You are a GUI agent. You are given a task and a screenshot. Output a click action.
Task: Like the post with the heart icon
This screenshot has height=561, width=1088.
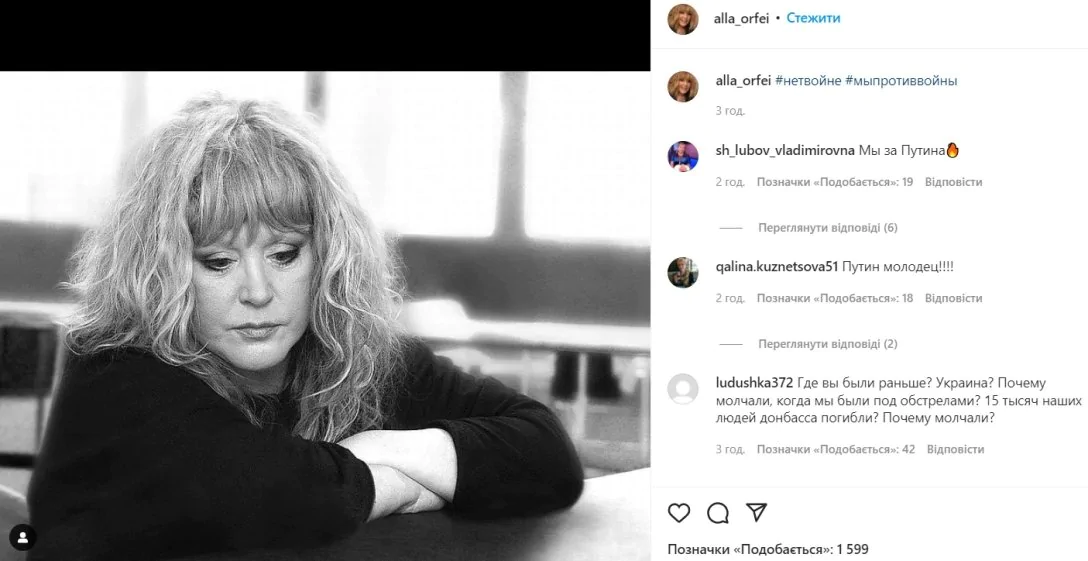tap(679, 513)
